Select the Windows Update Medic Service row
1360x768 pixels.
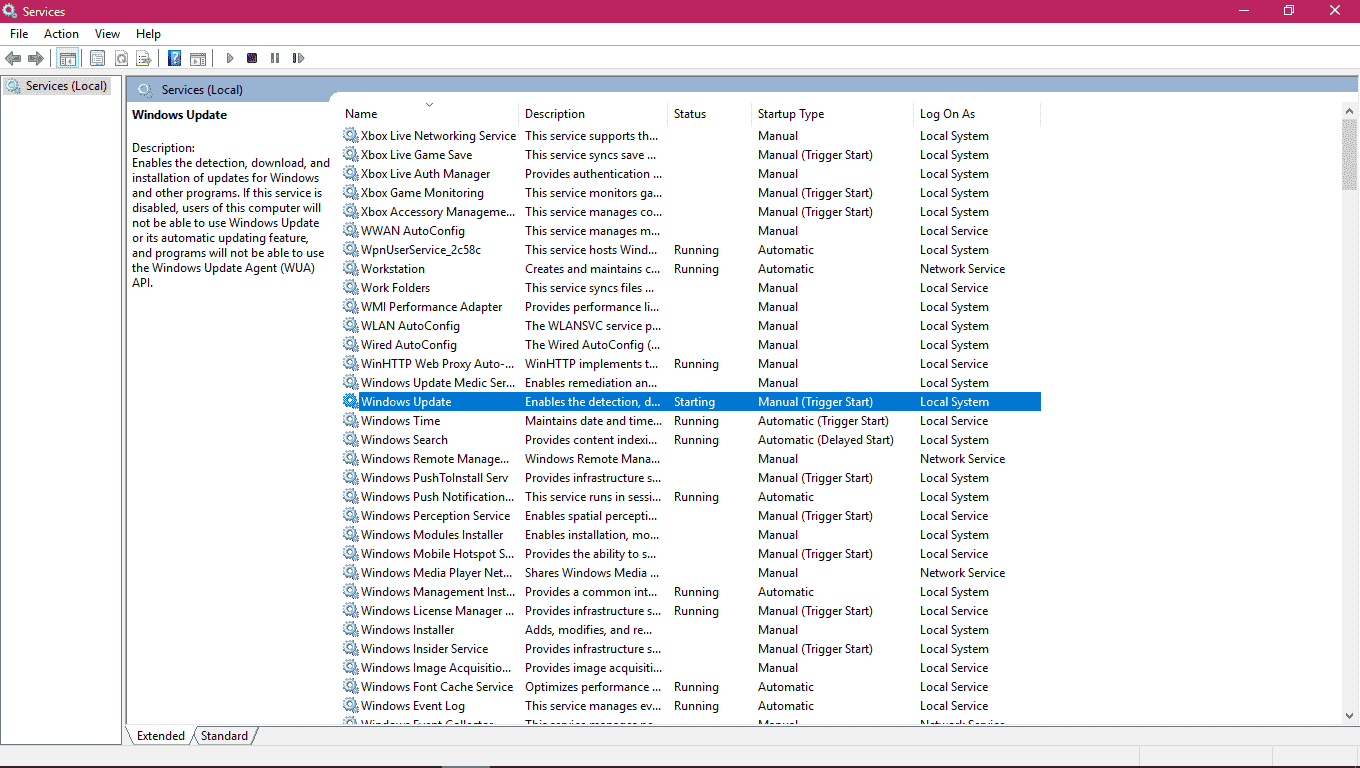click(x=691, y=383)
